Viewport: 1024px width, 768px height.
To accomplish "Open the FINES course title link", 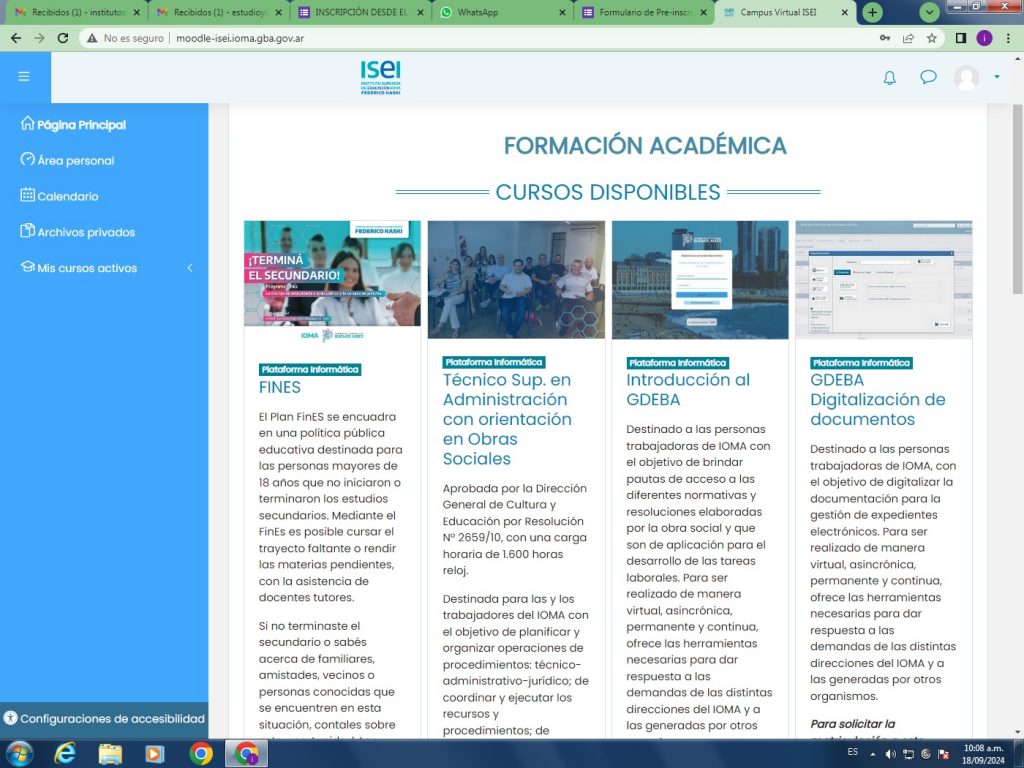I will pos(280,387).
